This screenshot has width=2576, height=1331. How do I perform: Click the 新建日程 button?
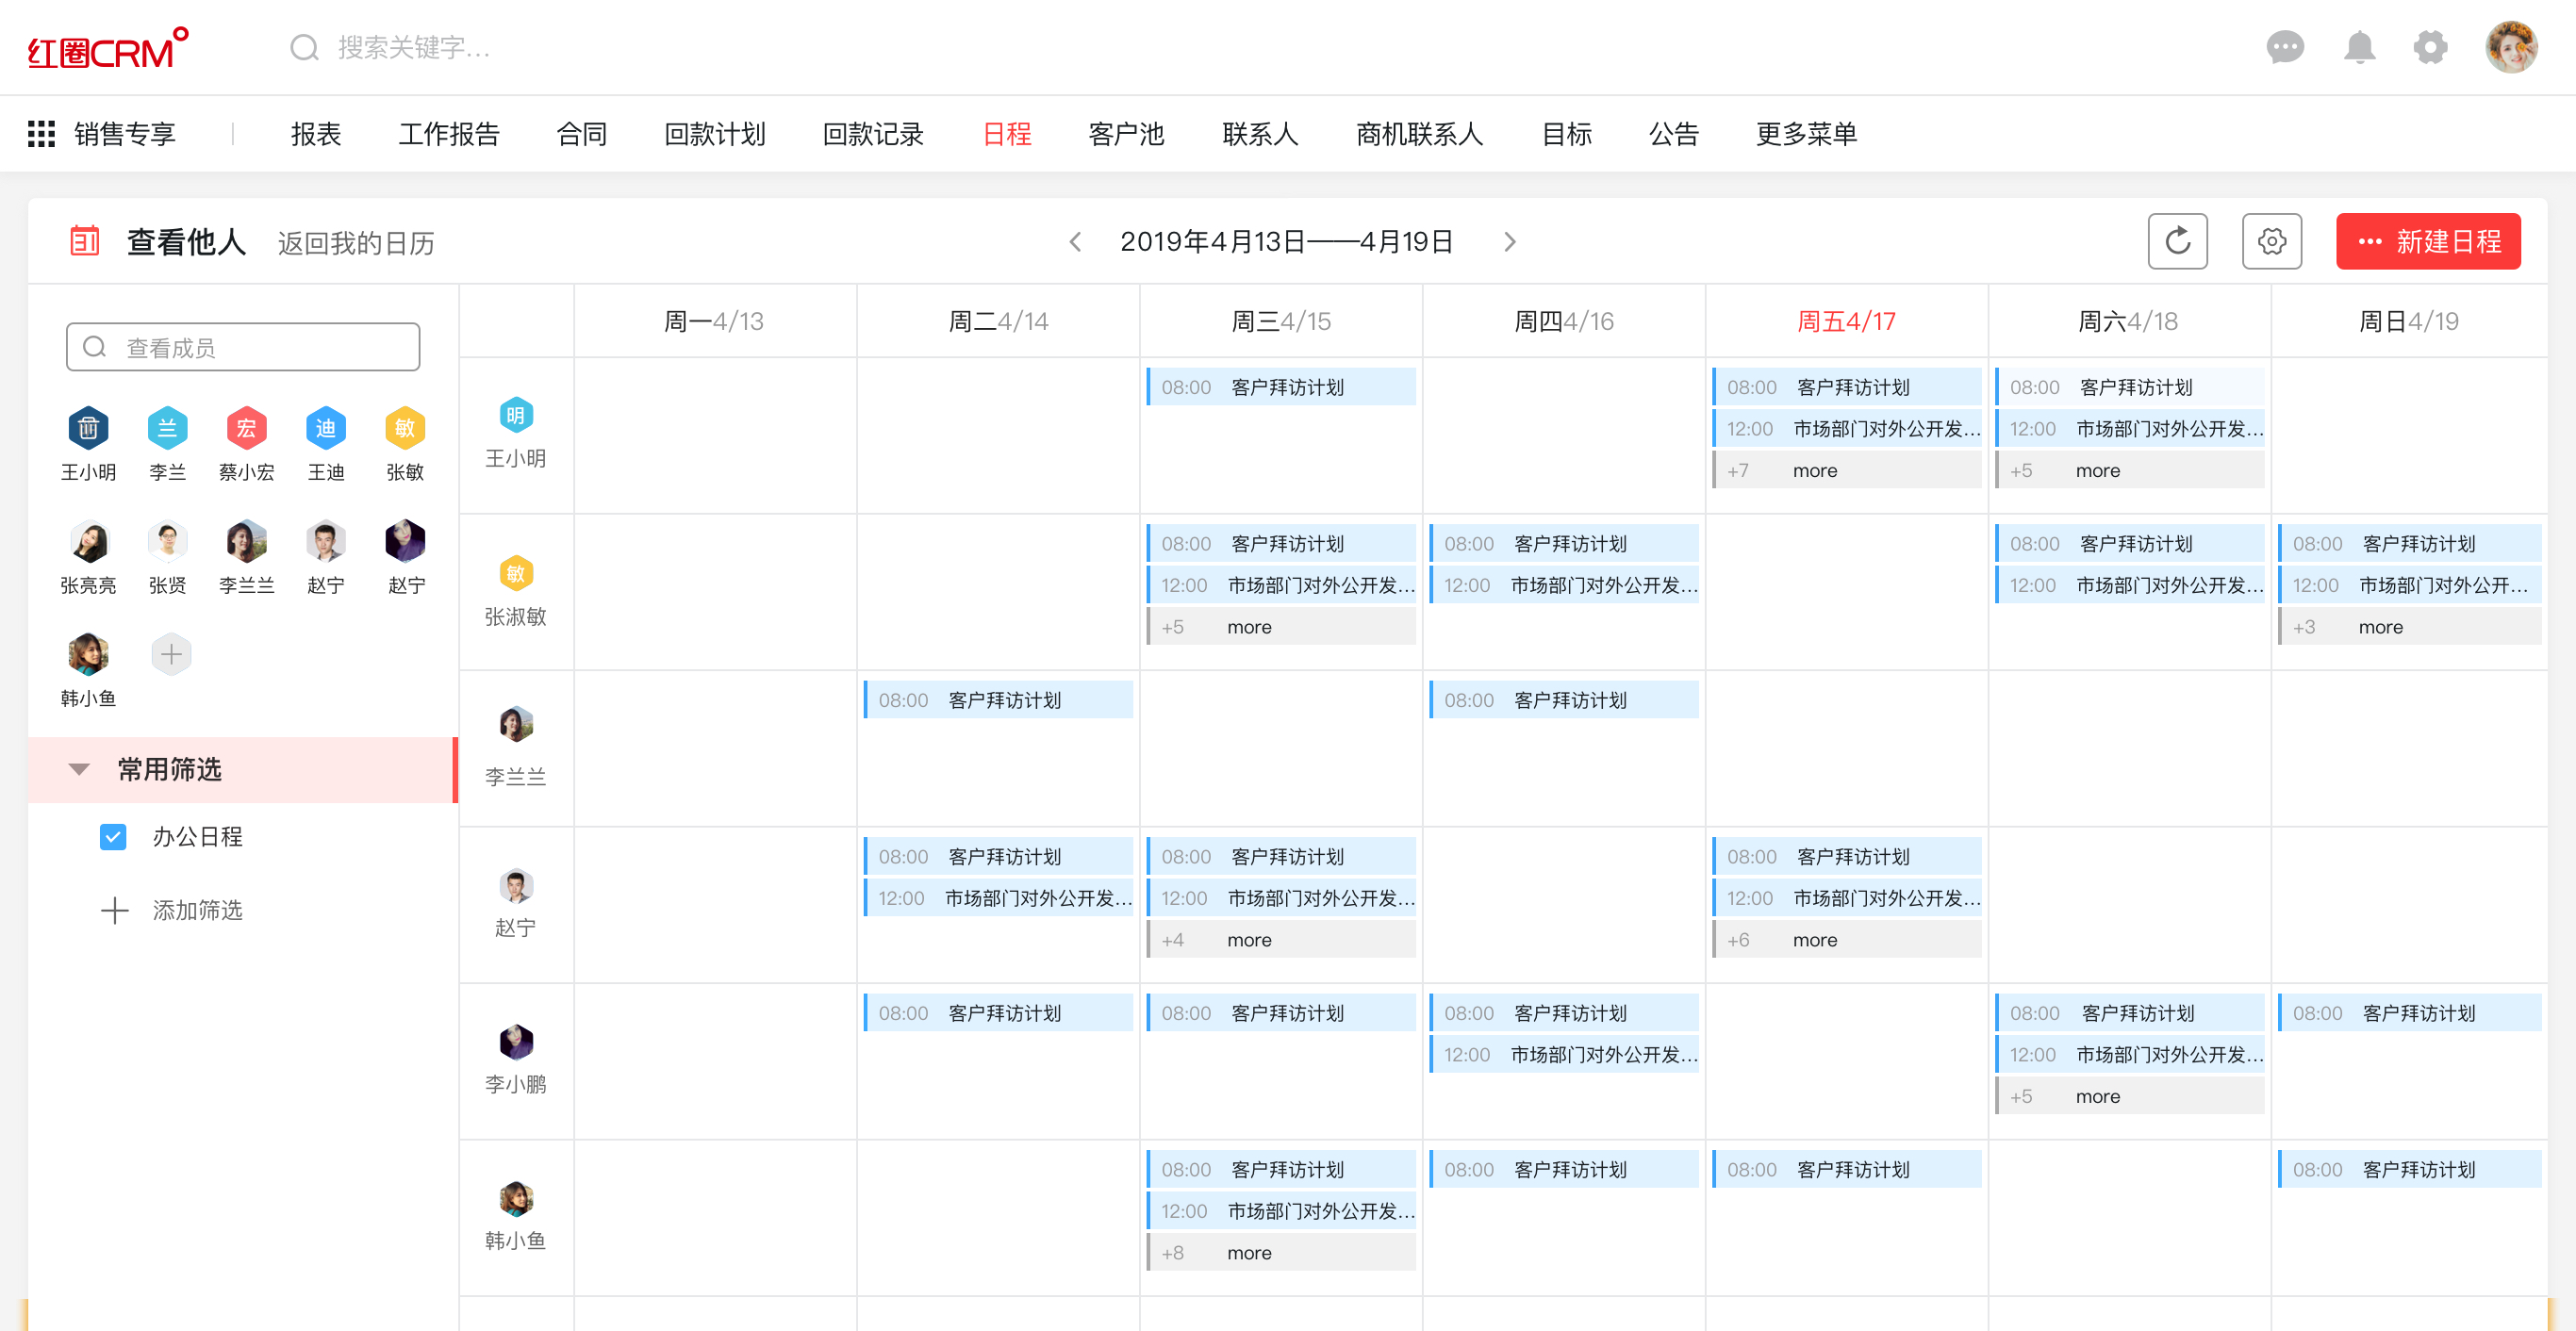pos(2427,241)
